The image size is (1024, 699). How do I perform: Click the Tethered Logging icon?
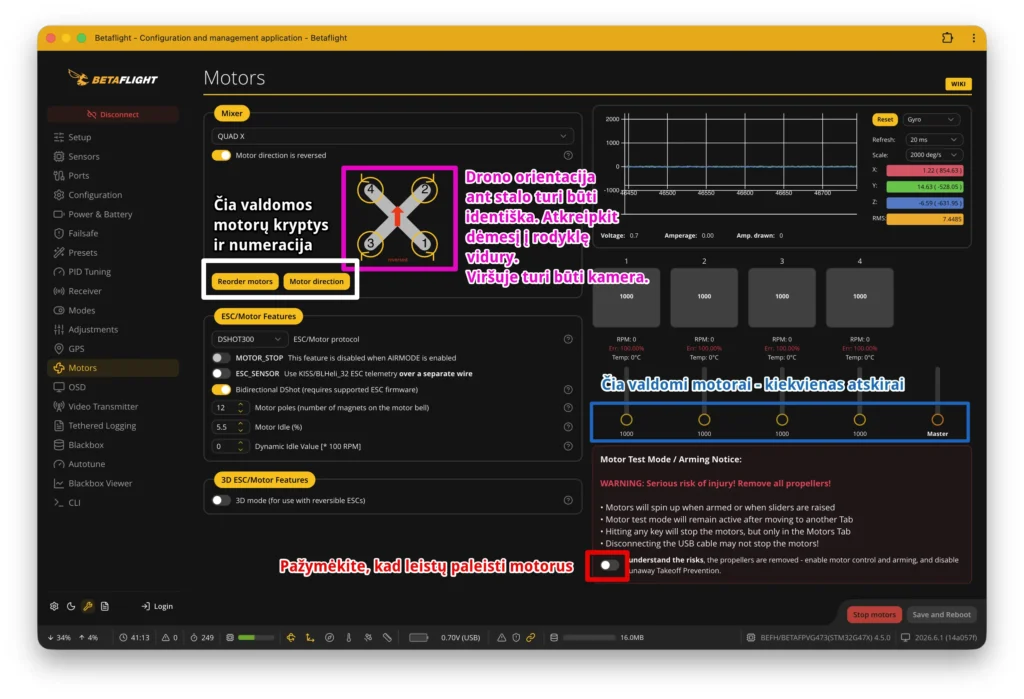[59, 425]
